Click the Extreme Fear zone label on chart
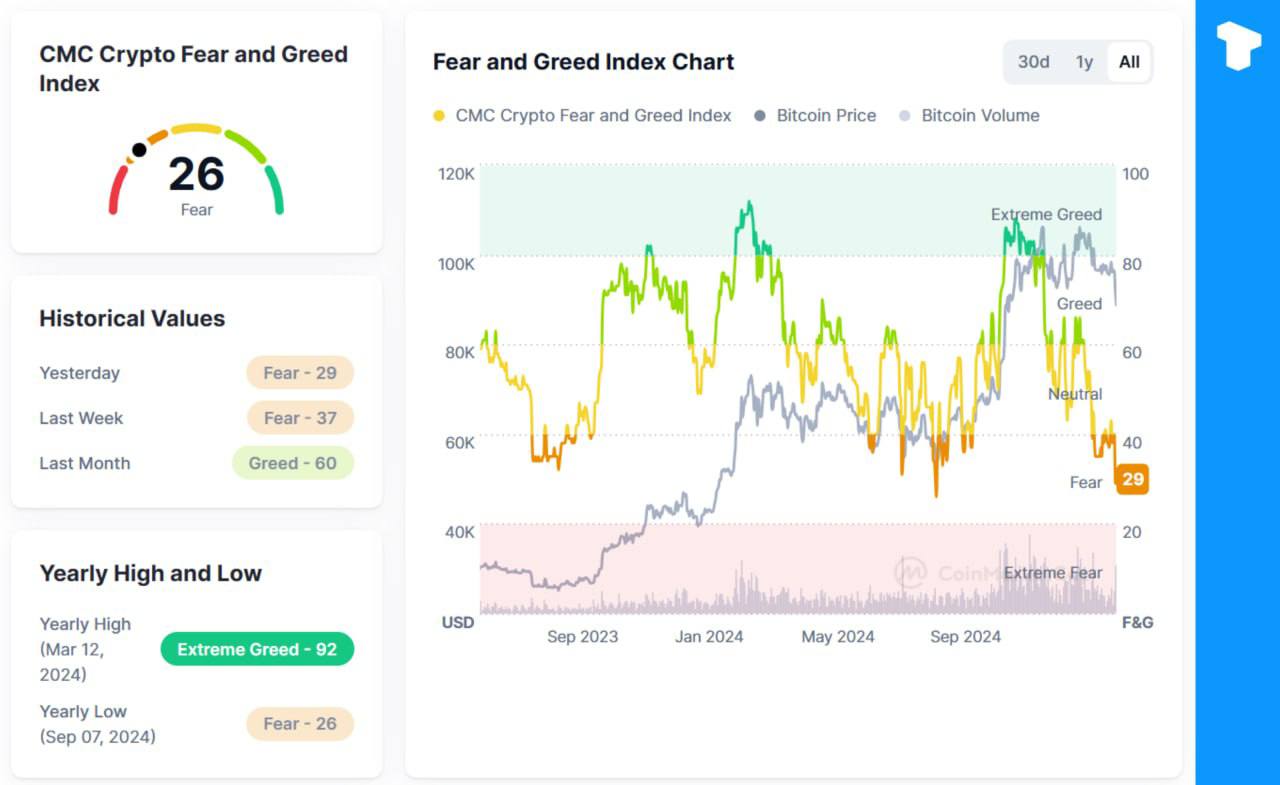This screenshot has width=1280, height=785. click(1052, 573)
